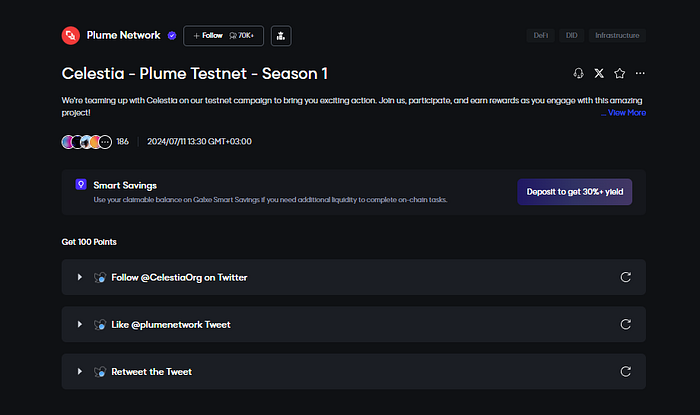Click the verified badge beside Plume Network
The image size is (700, 415).
coord(172,36)
